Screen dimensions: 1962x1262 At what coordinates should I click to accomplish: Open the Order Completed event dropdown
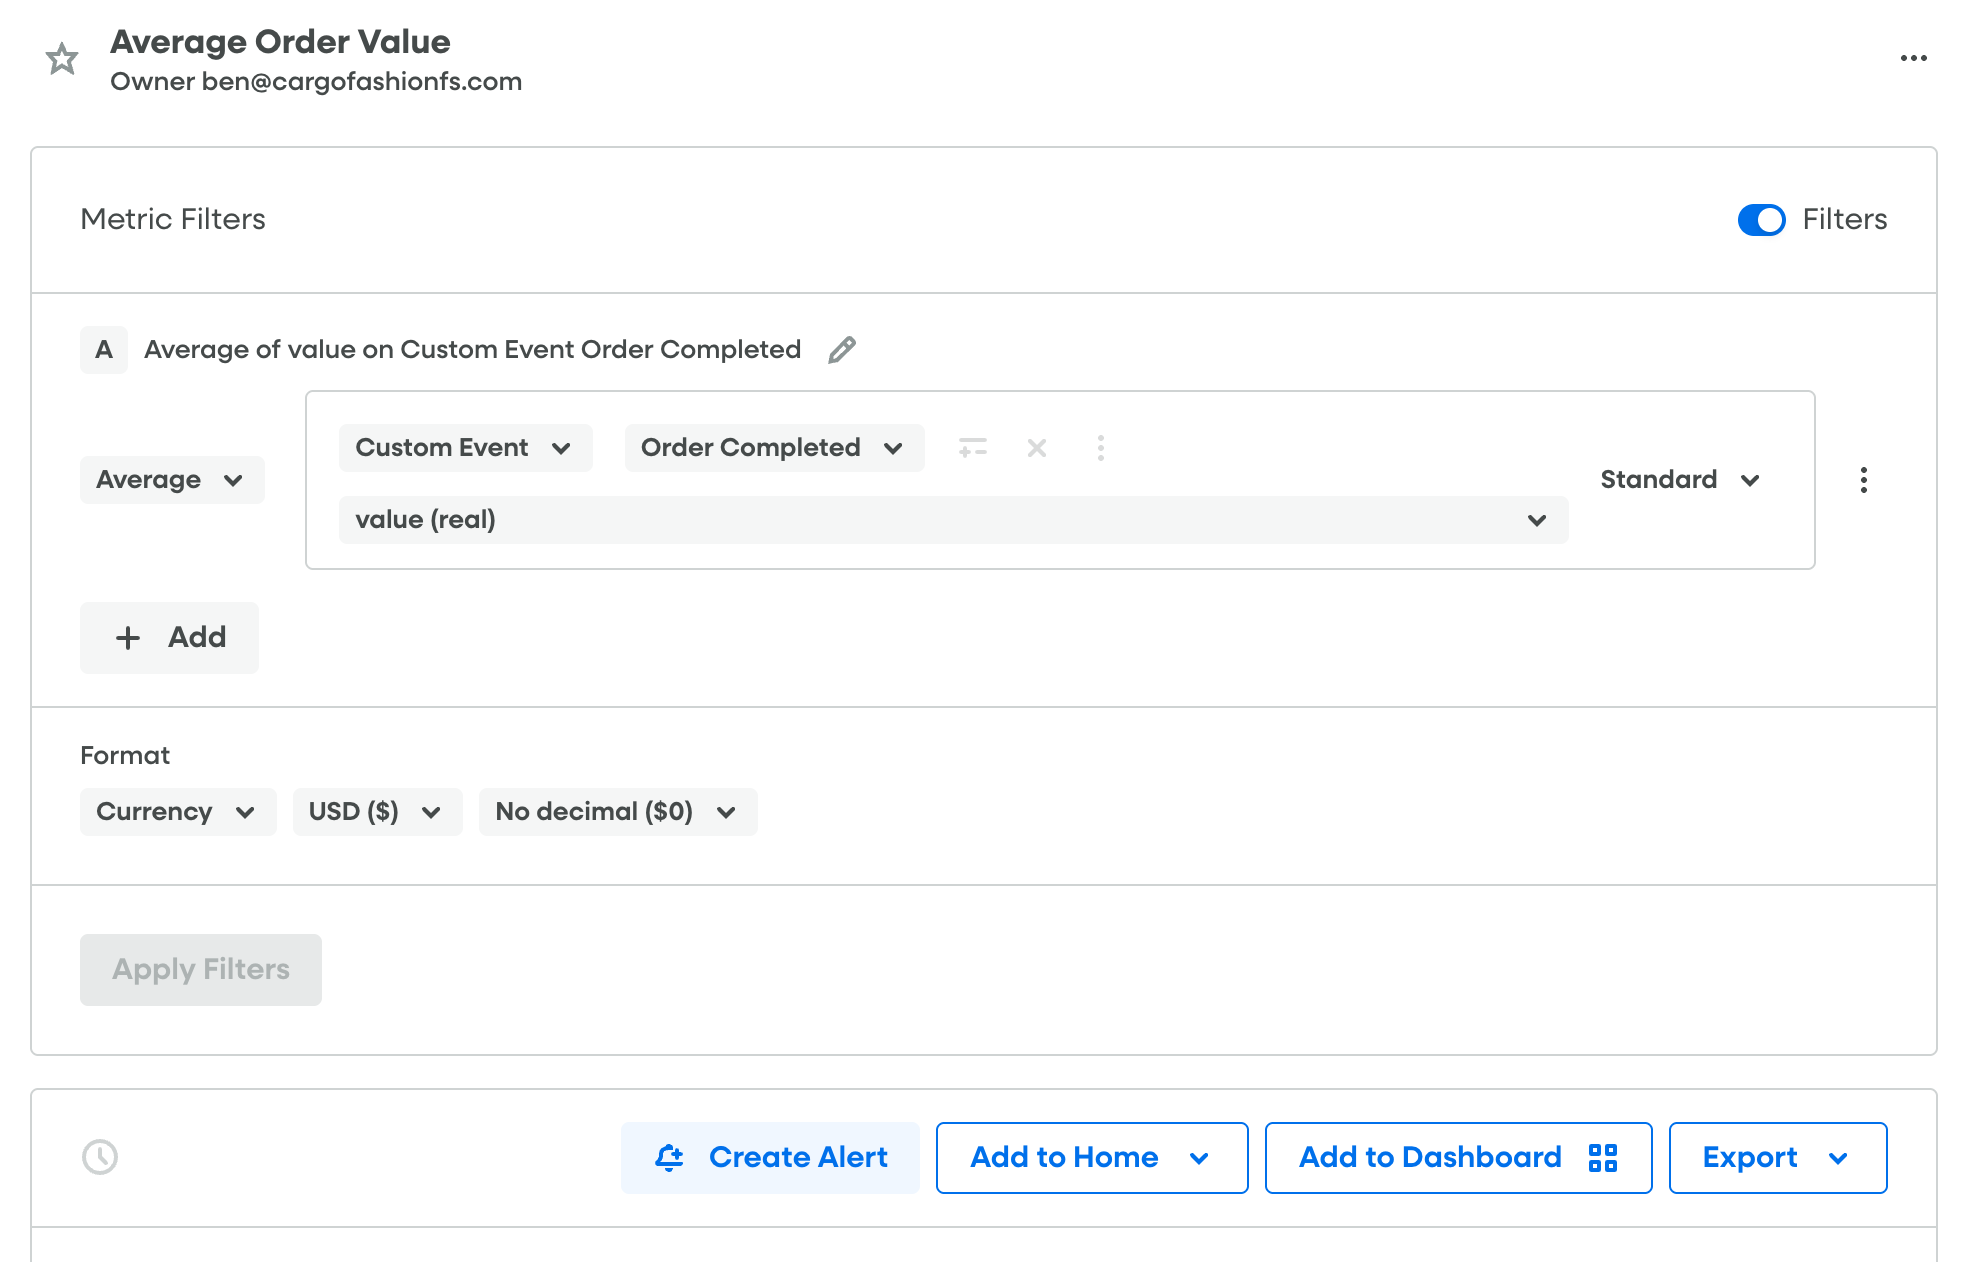774,447
